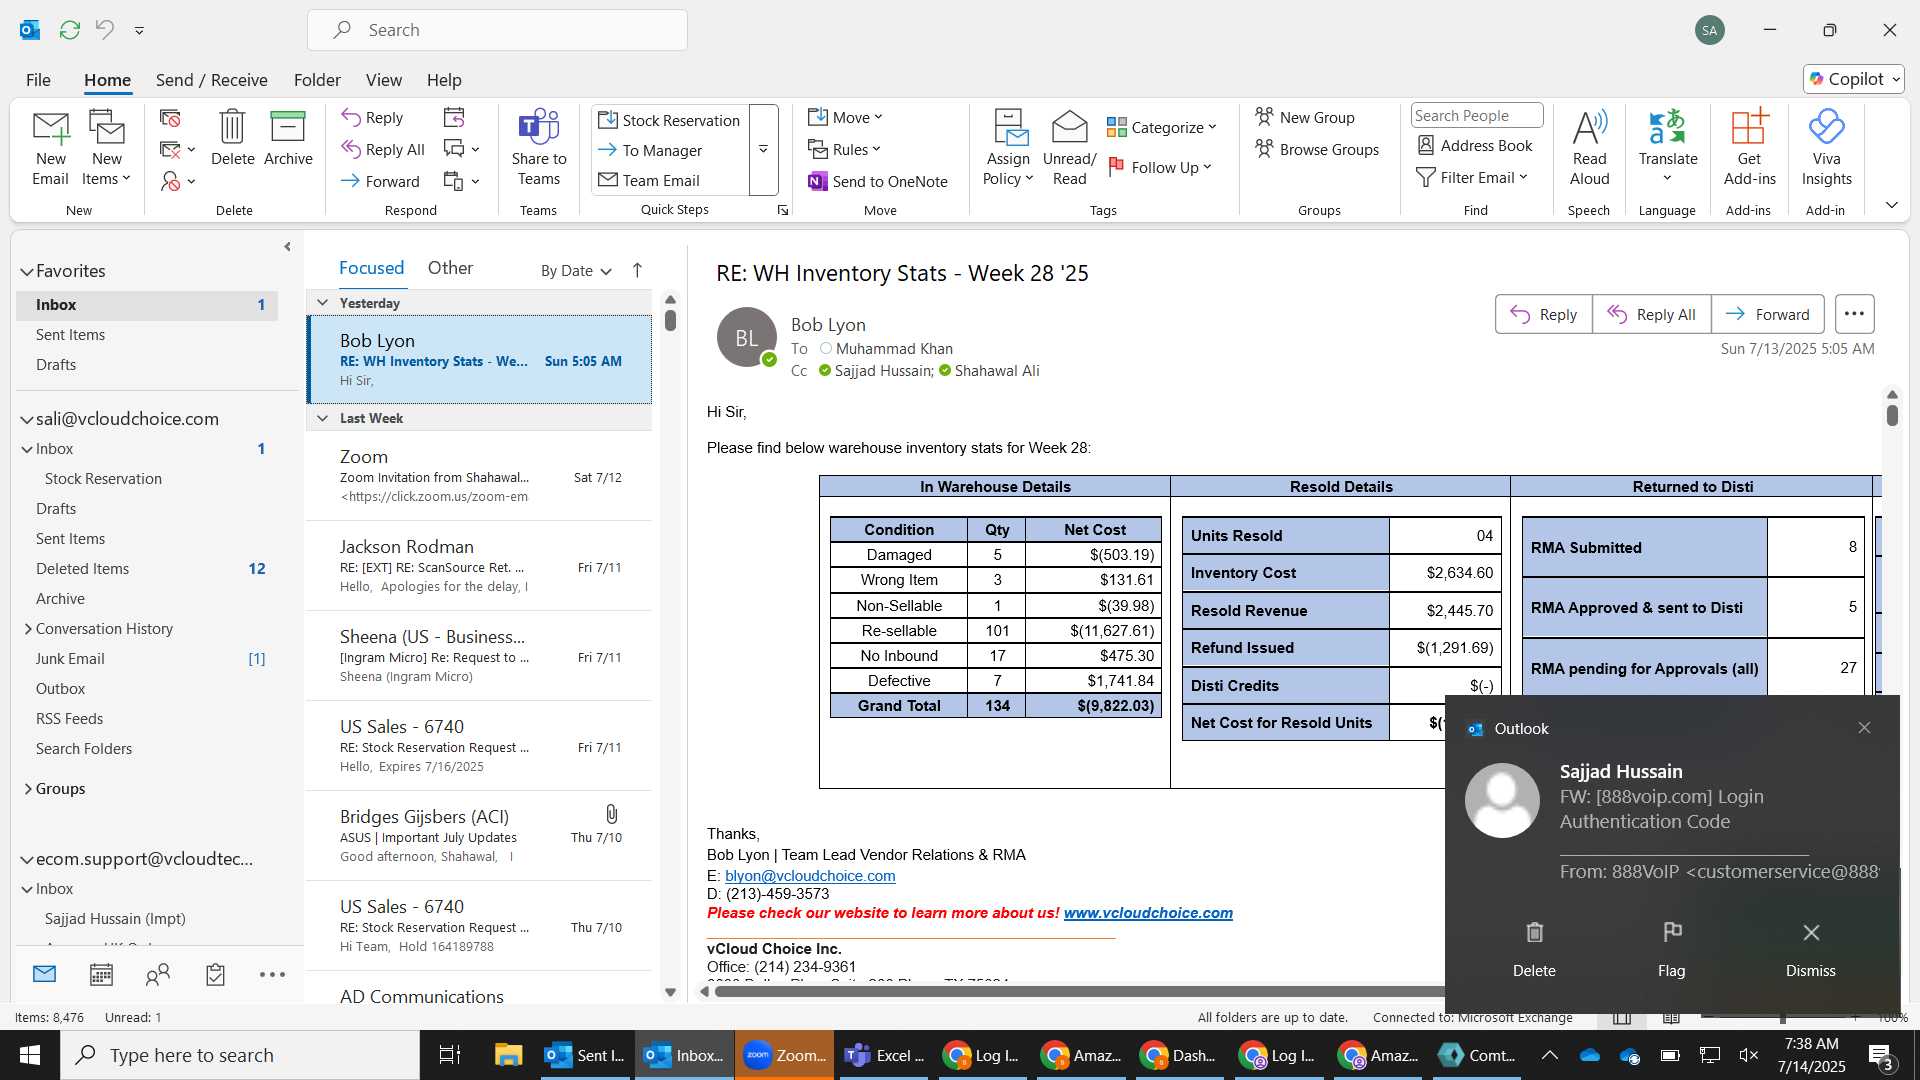
Task: Collapse the Yesterday message group
Action: [322, 303]
